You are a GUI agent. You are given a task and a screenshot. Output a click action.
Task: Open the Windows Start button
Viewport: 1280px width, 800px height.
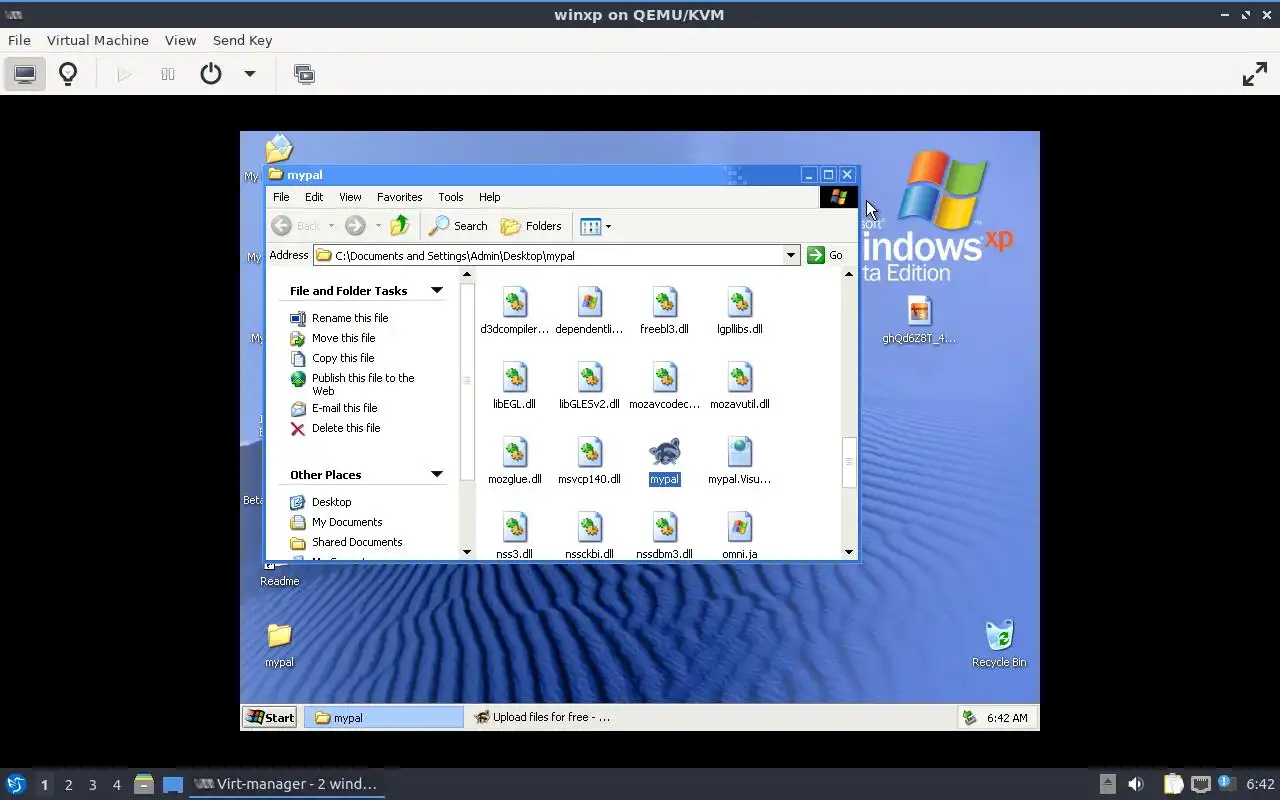click(270, 717)
